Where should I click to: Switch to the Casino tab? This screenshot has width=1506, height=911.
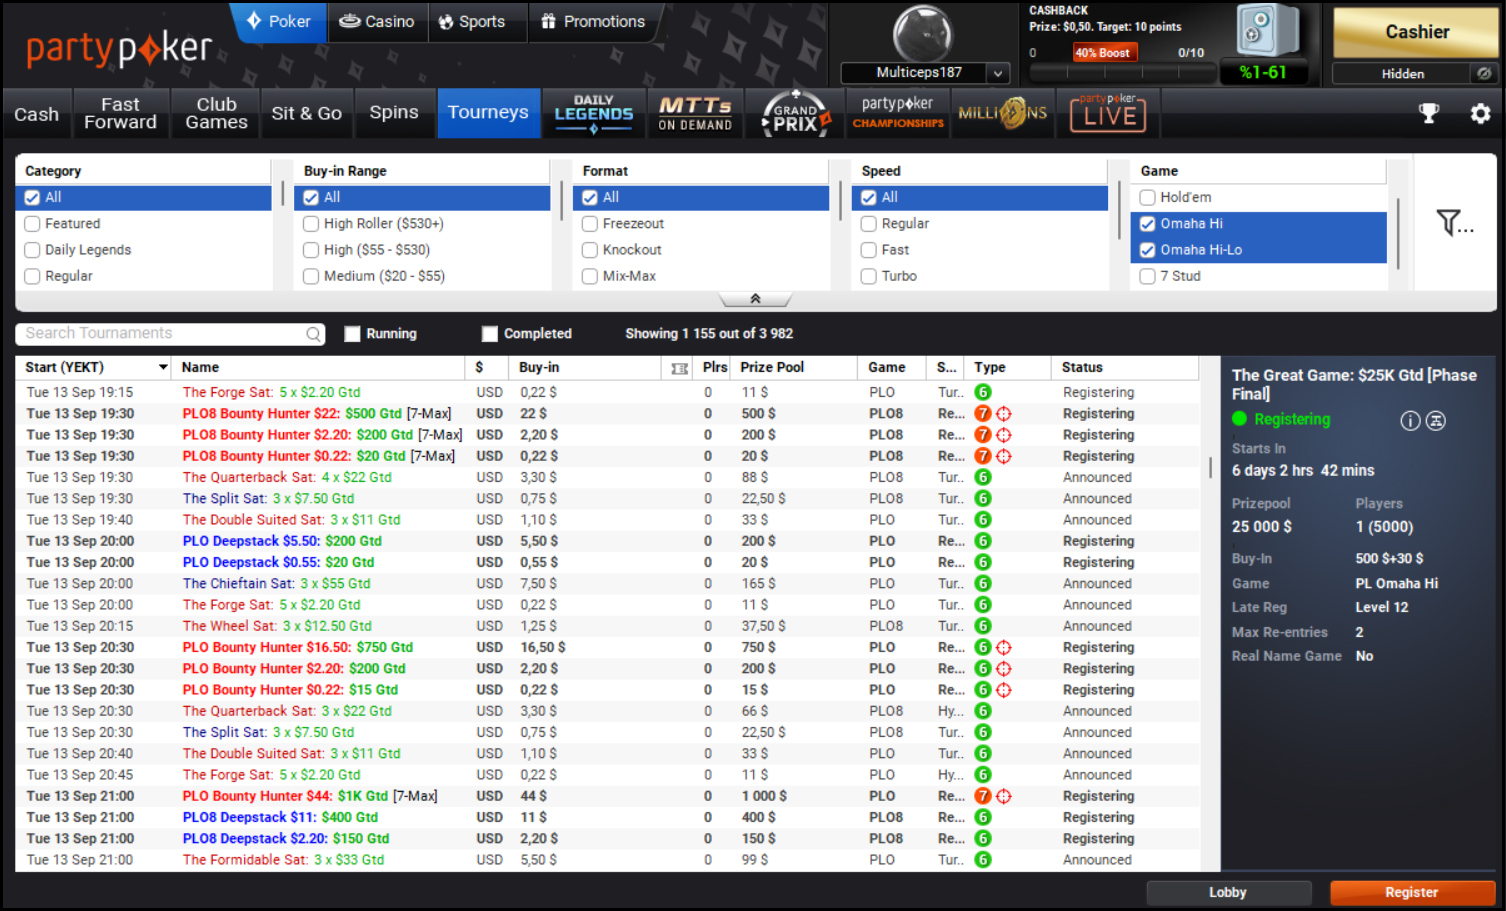pyautogui.click(x=377, y=22)
